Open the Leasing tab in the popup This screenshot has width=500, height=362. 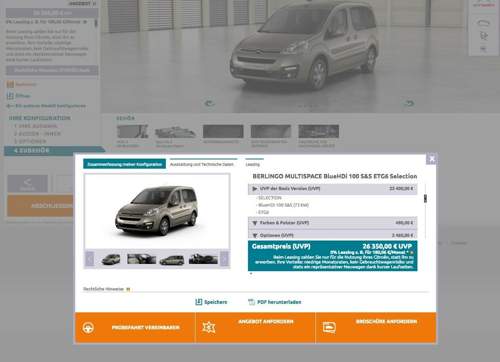253,164
